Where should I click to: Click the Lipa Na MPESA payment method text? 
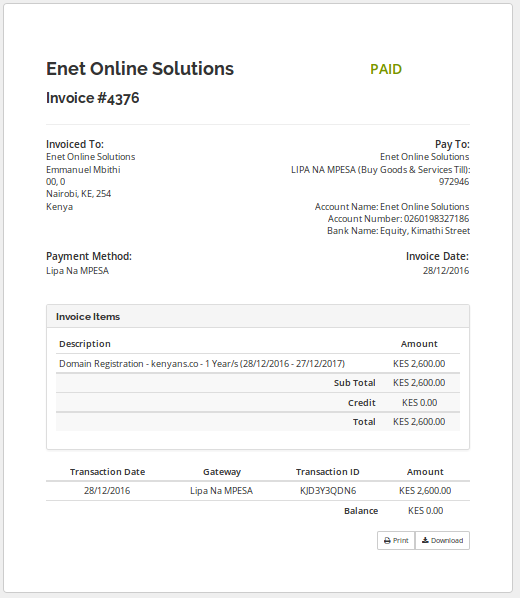click(x=77, y=271)
